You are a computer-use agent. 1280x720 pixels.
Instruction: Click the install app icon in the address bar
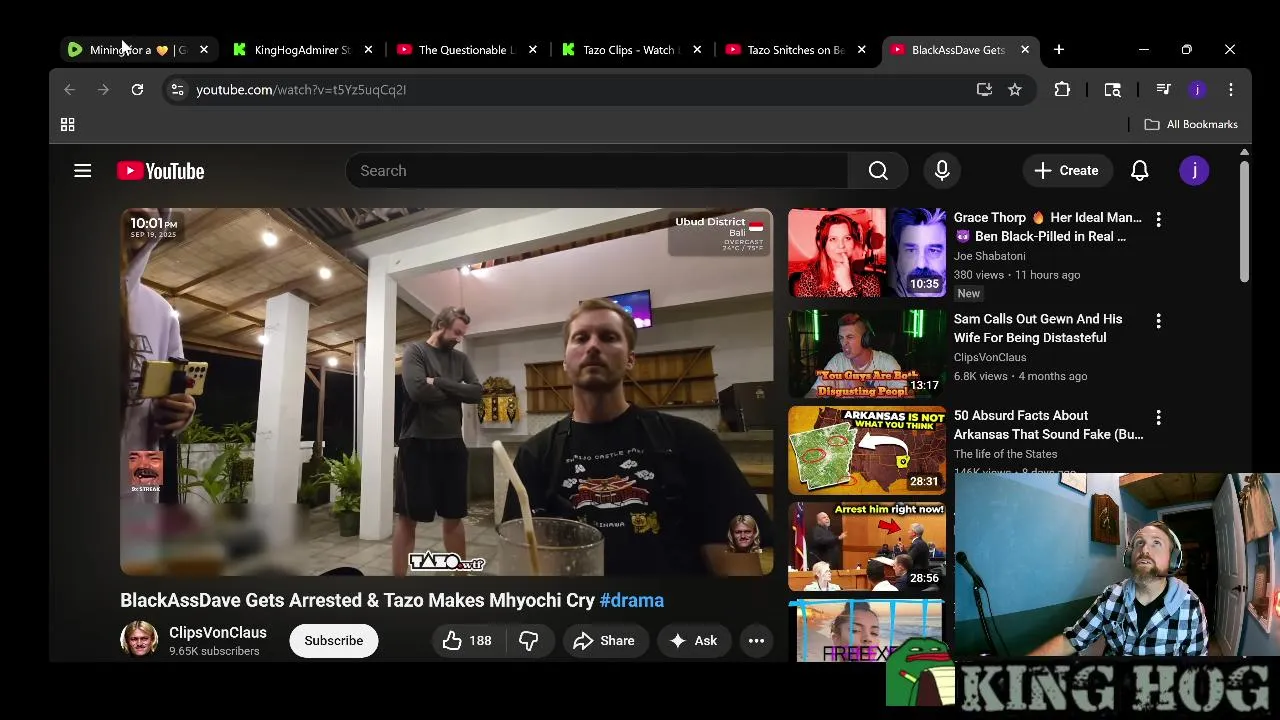(984, 90)
